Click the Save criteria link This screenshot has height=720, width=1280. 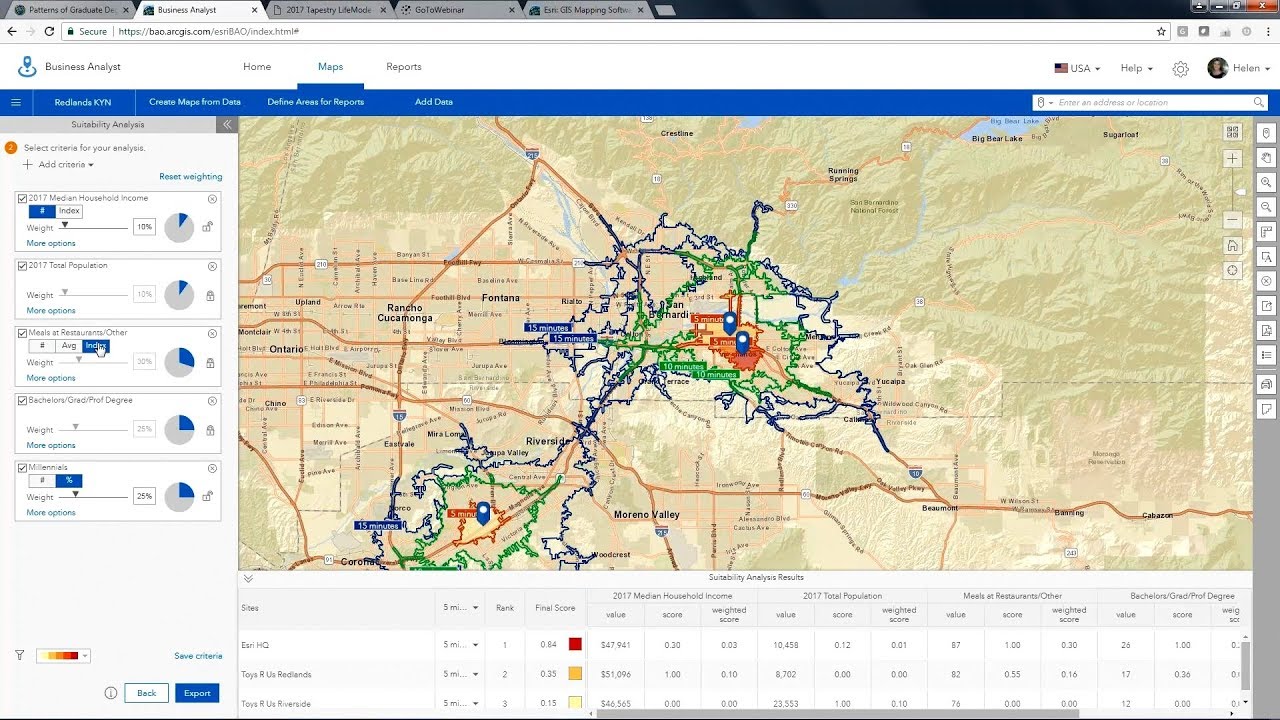[x=198, y=656]
